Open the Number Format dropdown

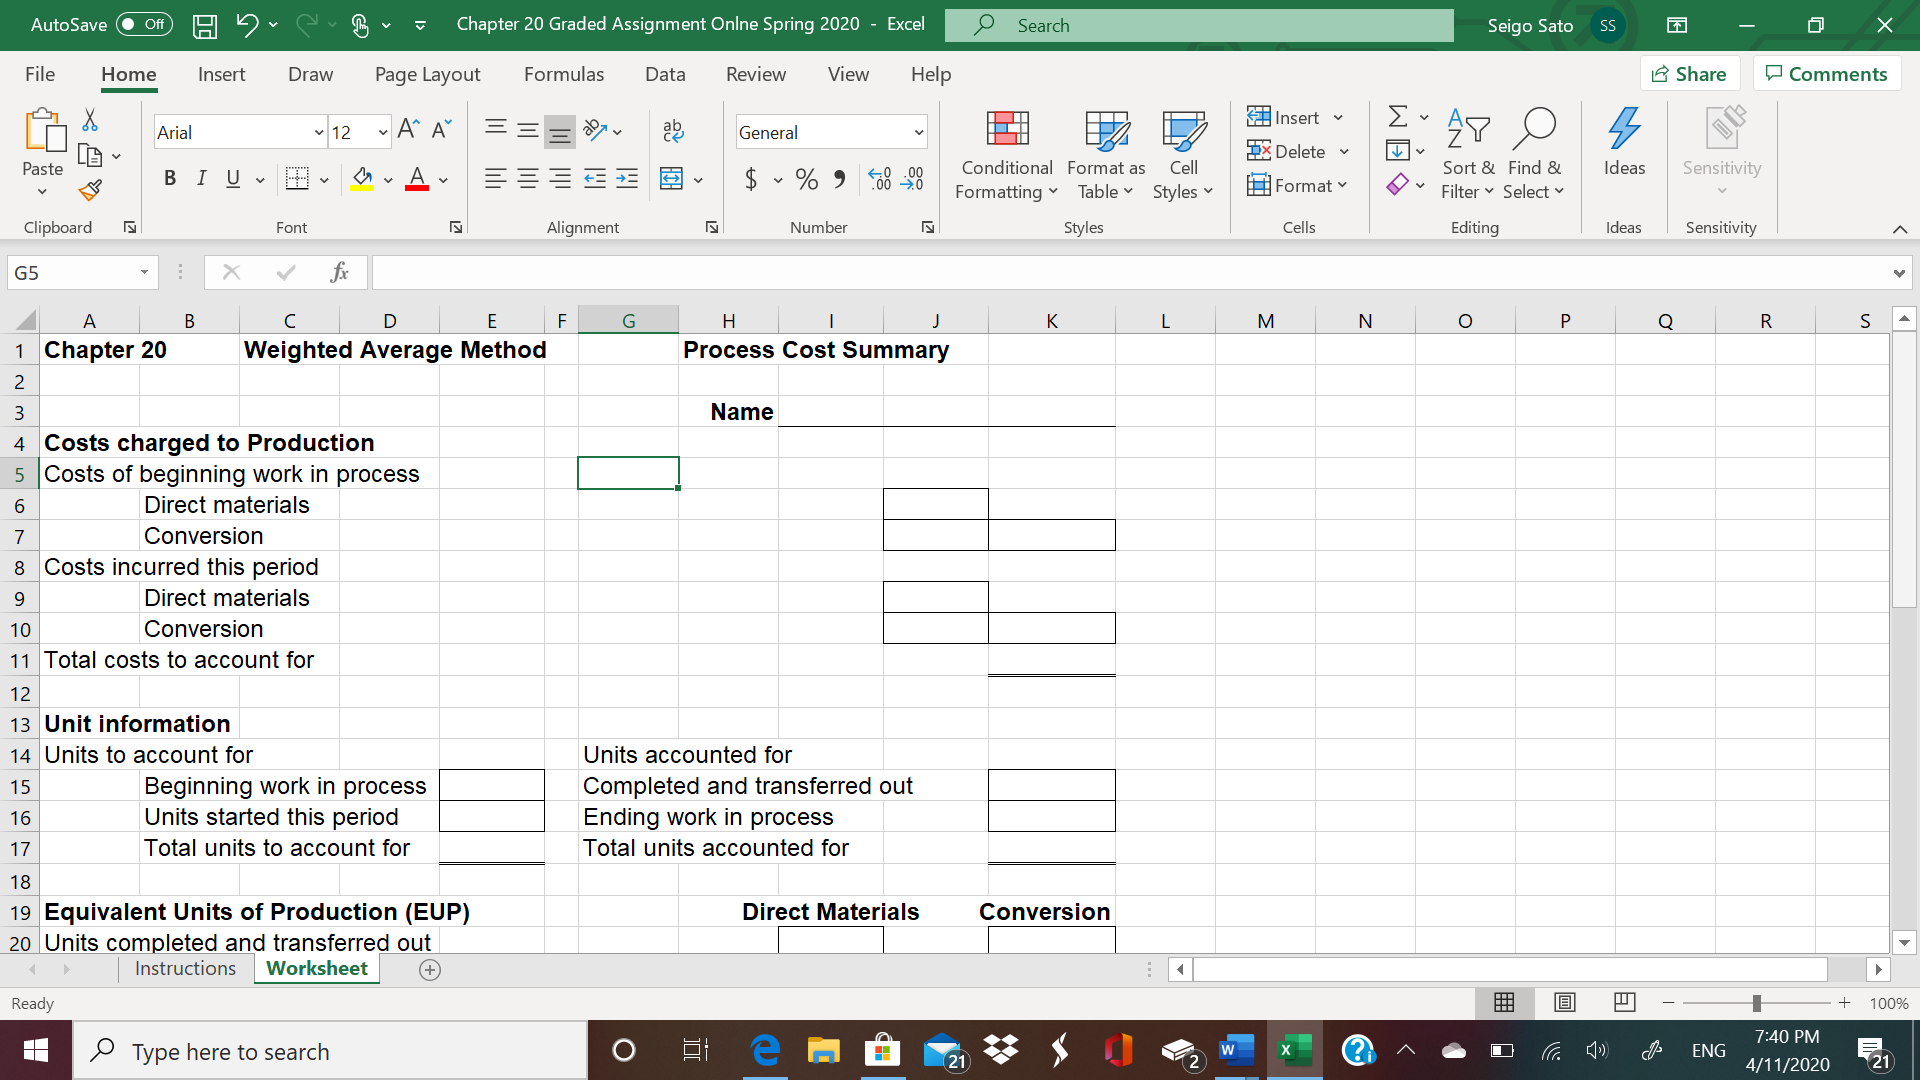tap(918, 132)
